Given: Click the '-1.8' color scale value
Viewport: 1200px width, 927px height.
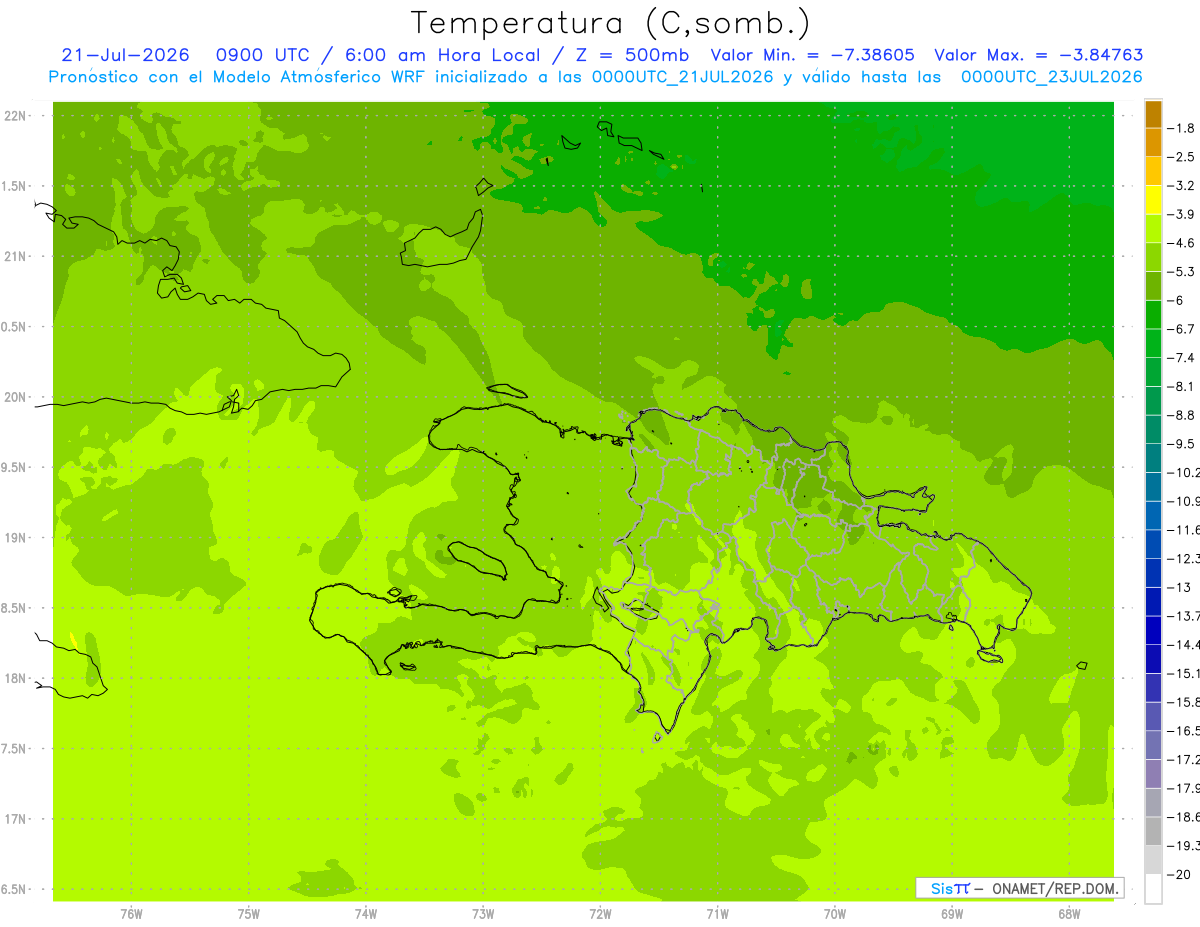Looking at the screenshot, I should click(x=1181, y=128).
